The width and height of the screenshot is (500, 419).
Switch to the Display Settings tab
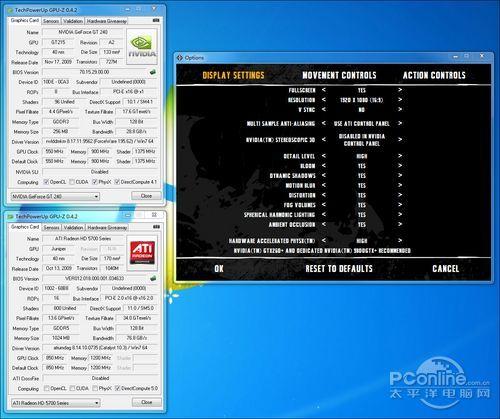(233, 75)
